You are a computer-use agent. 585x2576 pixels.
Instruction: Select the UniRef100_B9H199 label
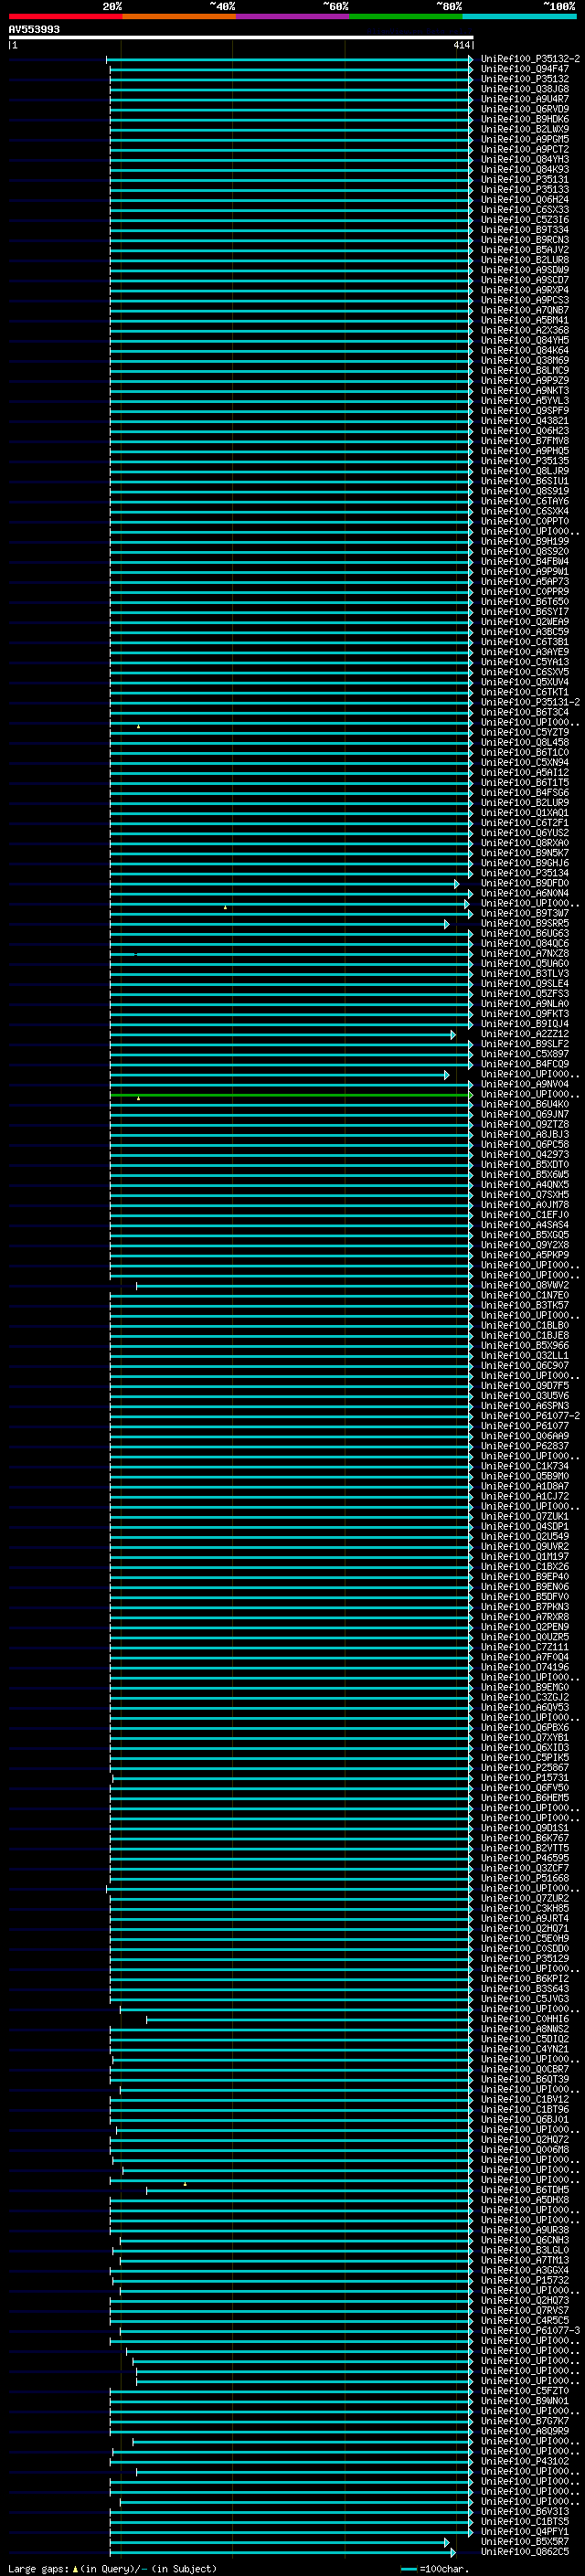click(x=525, y=541)
